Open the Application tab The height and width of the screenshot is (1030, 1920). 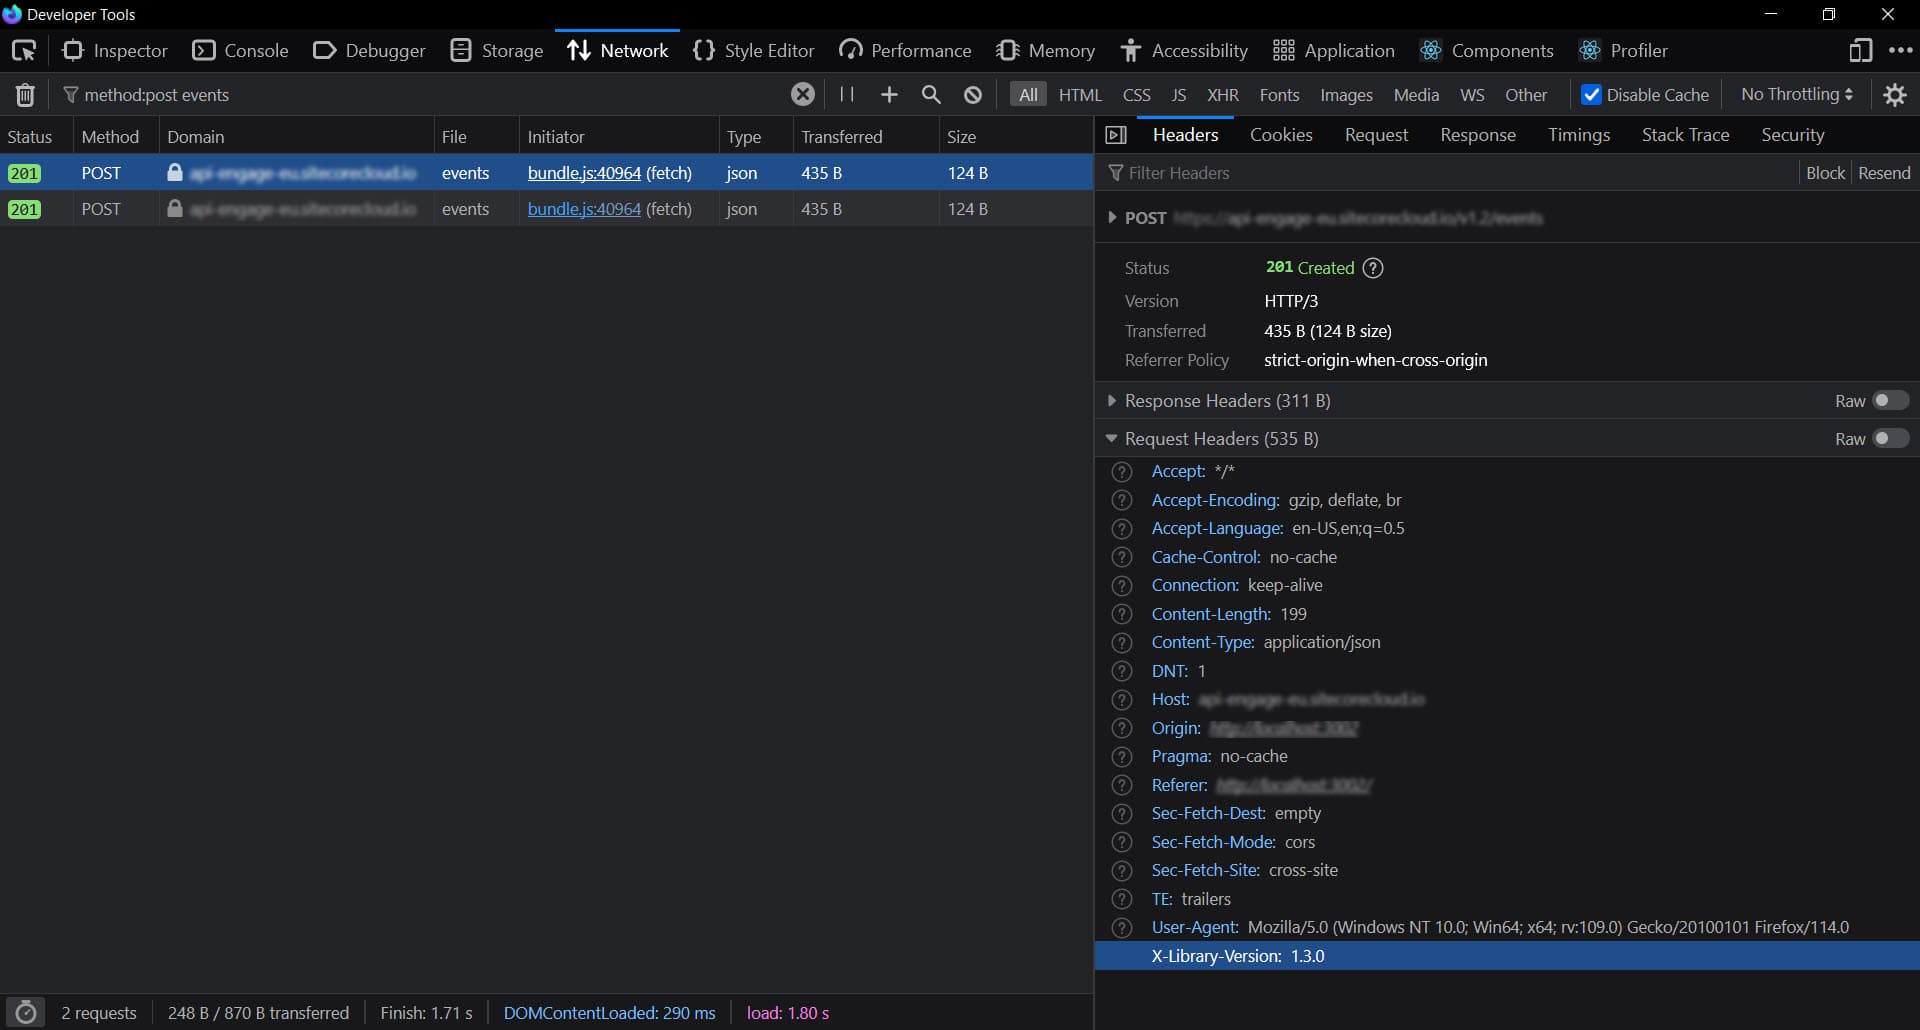coord(1334,50)
